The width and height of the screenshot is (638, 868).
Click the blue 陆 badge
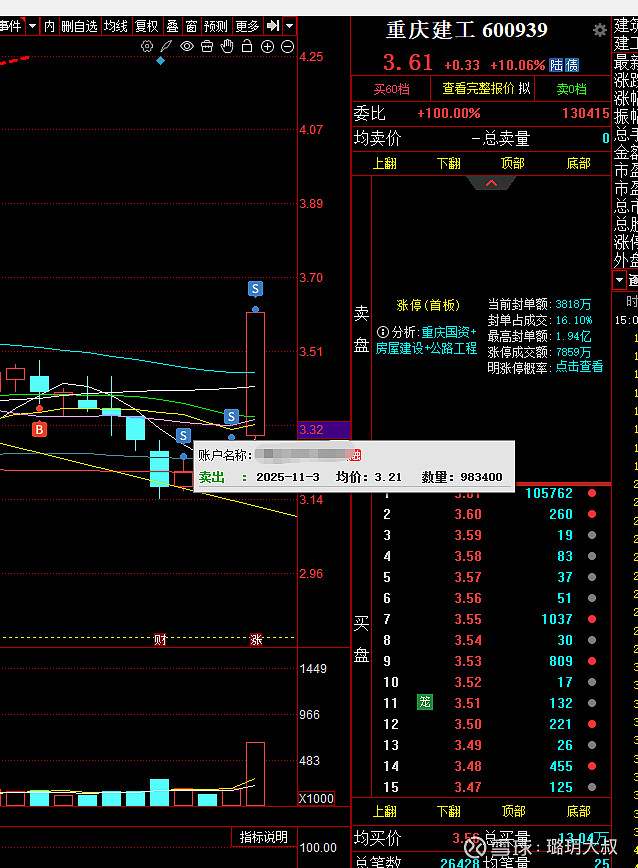click(x=556, y=65)
